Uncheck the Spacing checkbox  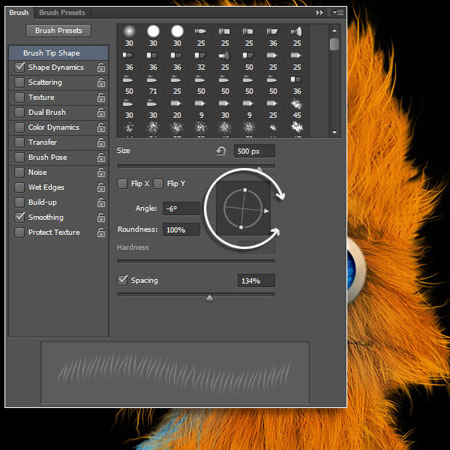pyautogui.click(x=123, y=280)
